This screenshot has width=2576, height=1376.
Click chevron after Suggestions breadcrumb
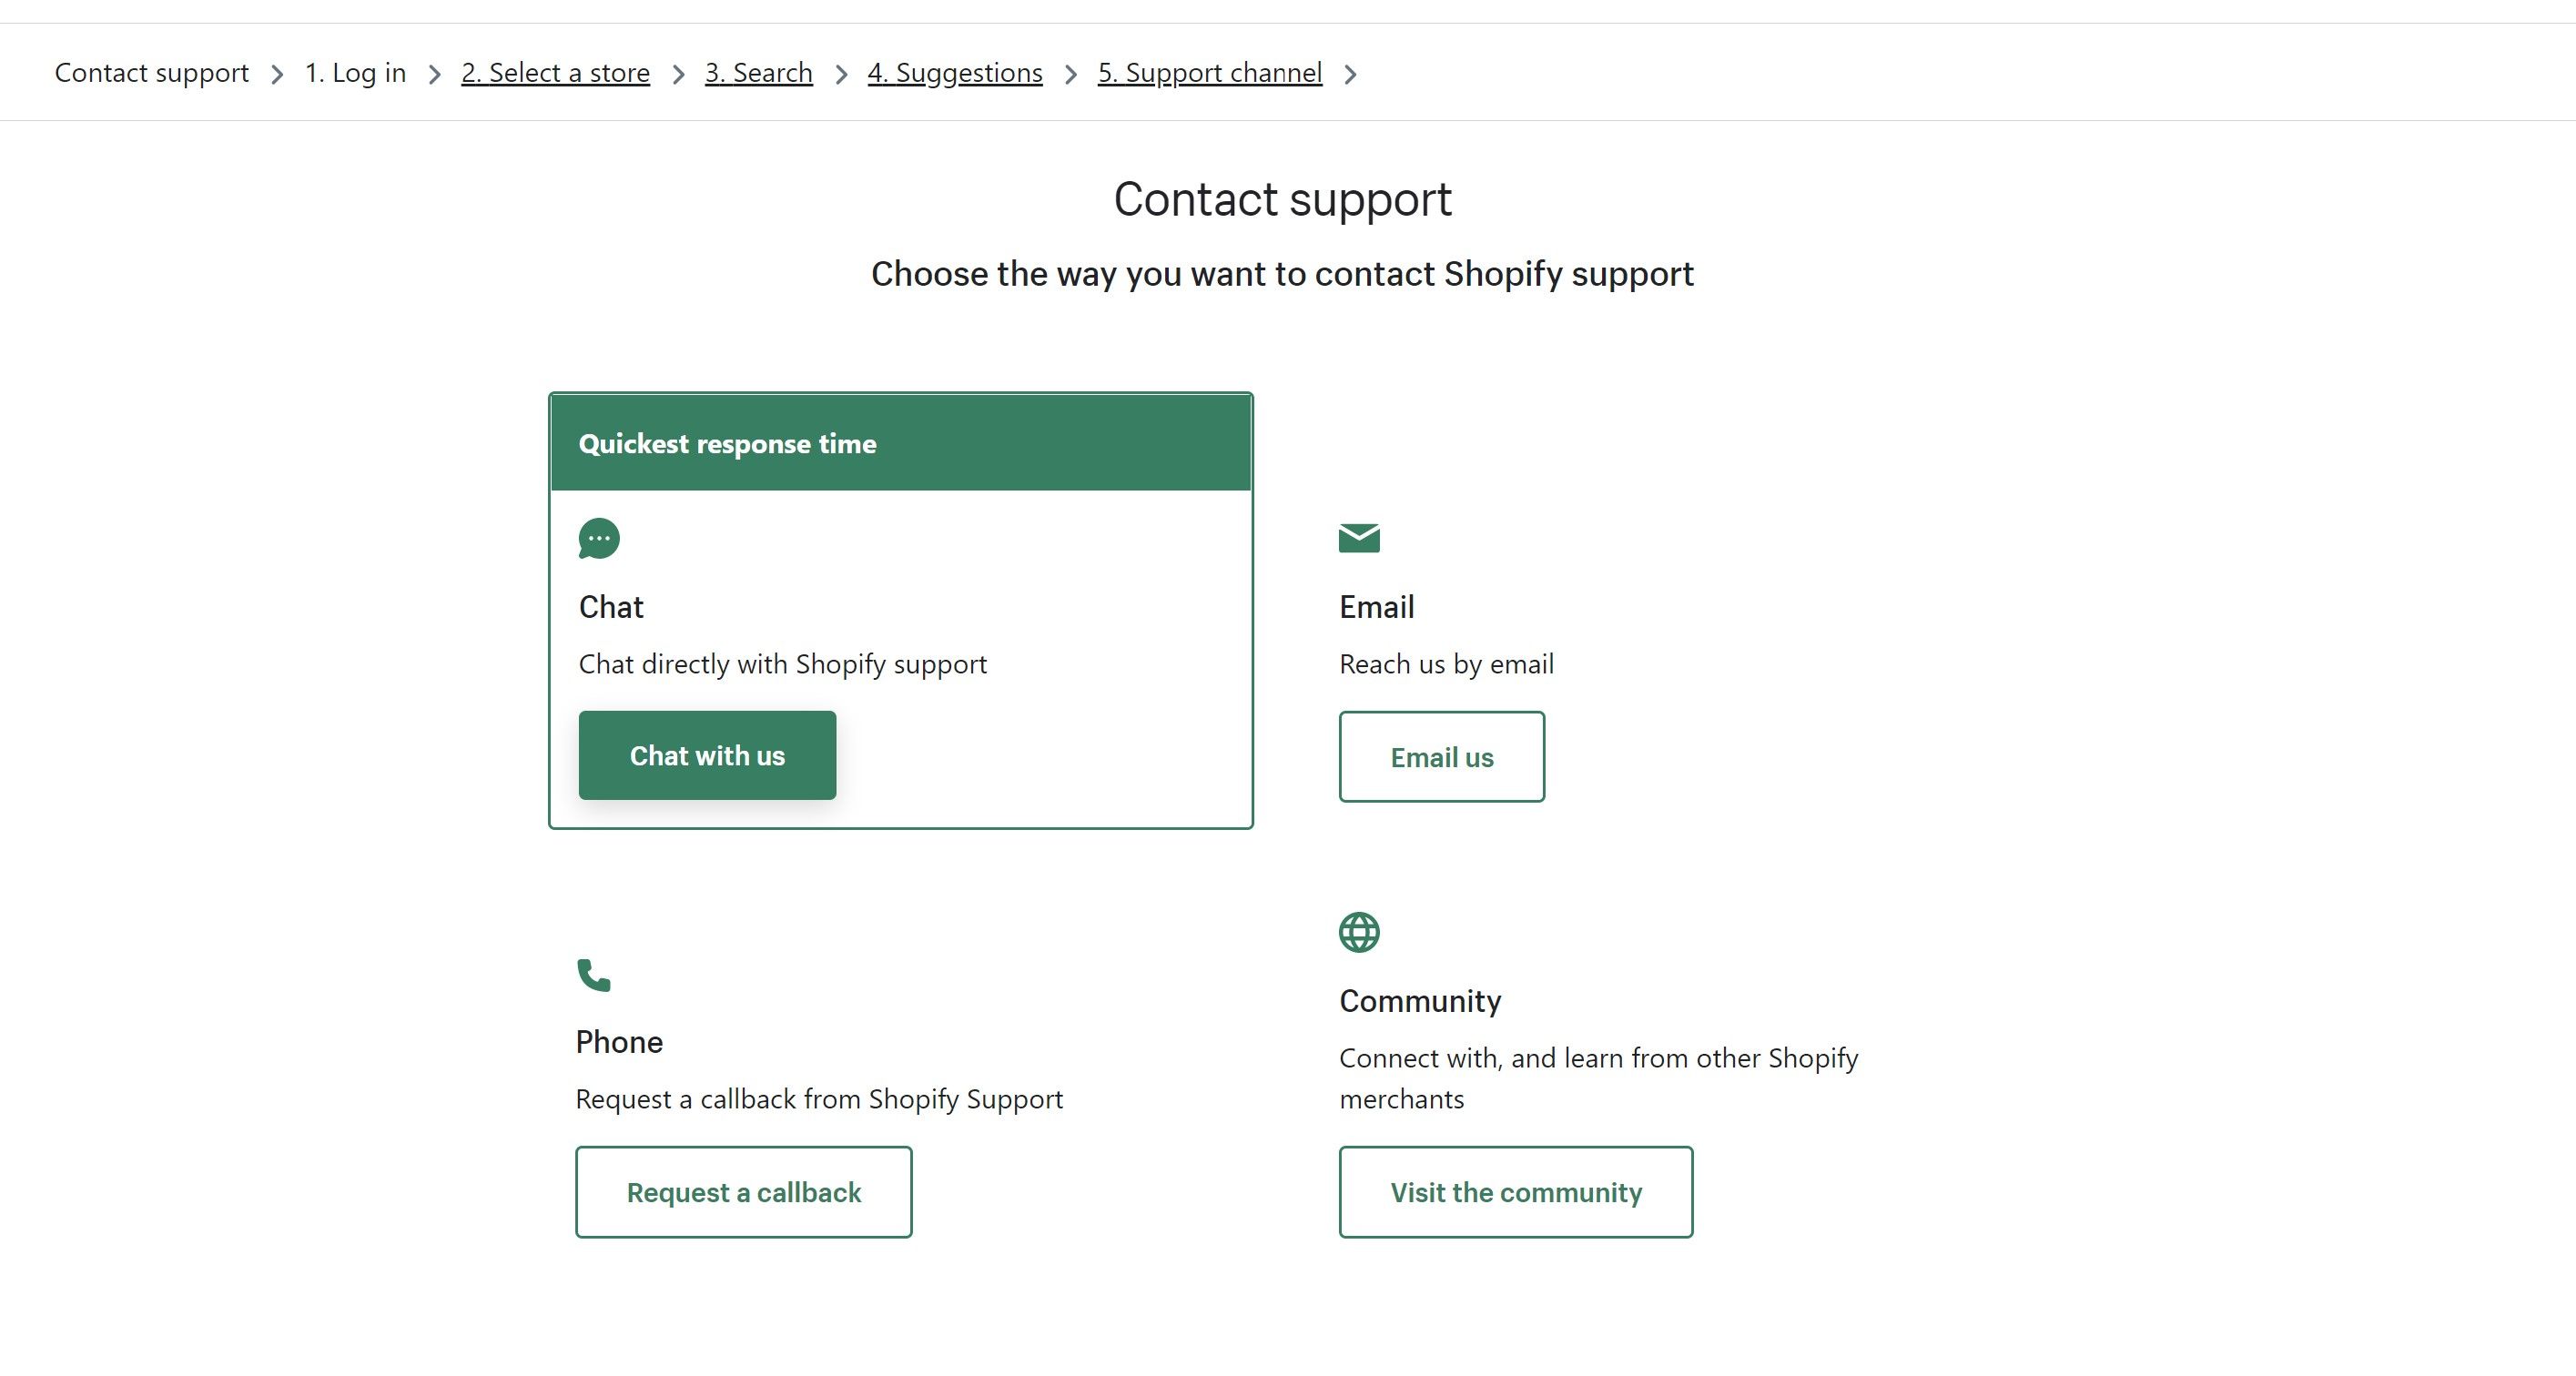pyautogui.click(x=1070, y=75)
